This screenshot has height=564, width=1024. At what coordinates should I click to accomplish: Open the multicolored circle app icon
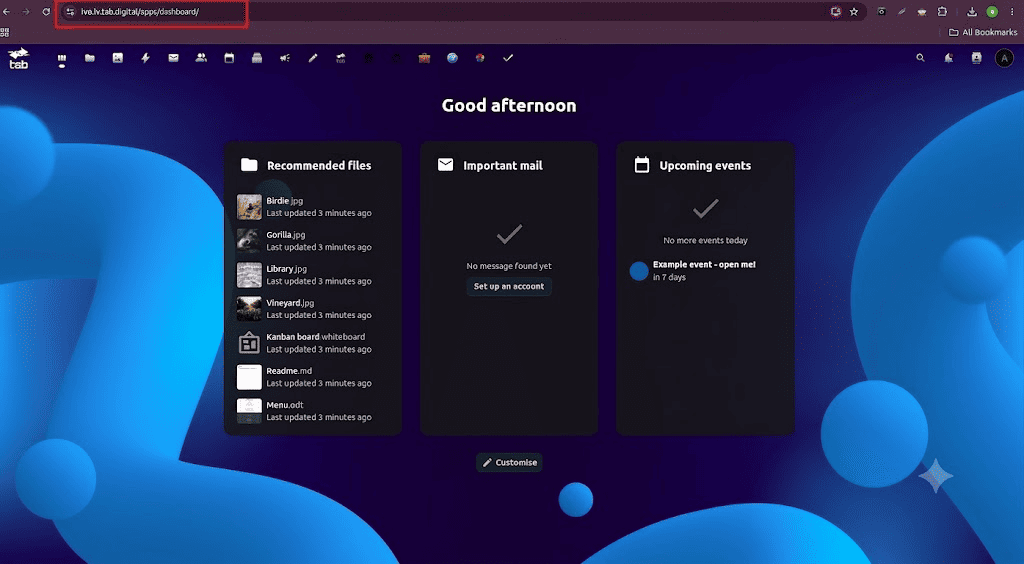click(x=480, y=58)
